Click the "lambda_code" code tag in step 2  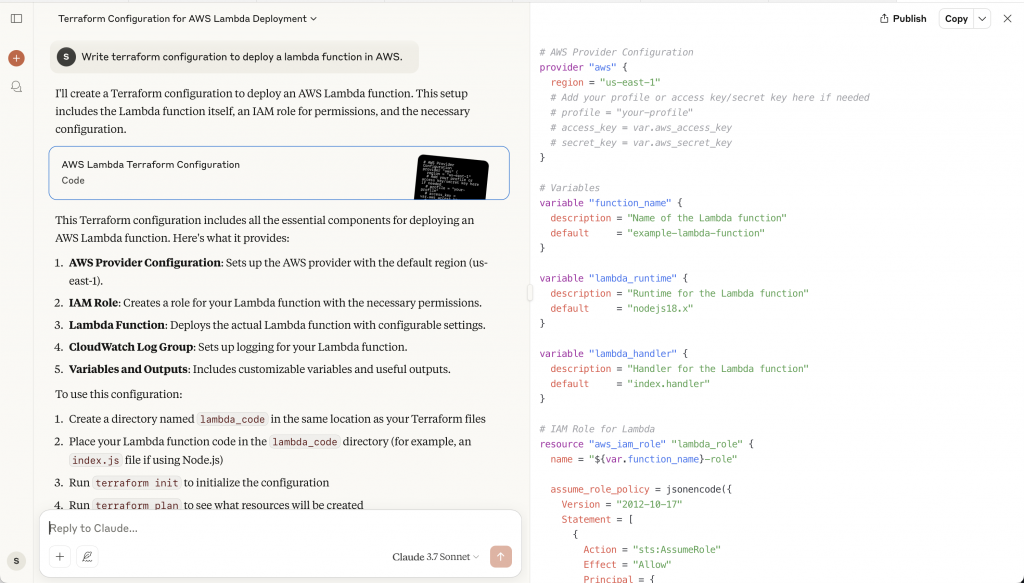click(305, 442)
